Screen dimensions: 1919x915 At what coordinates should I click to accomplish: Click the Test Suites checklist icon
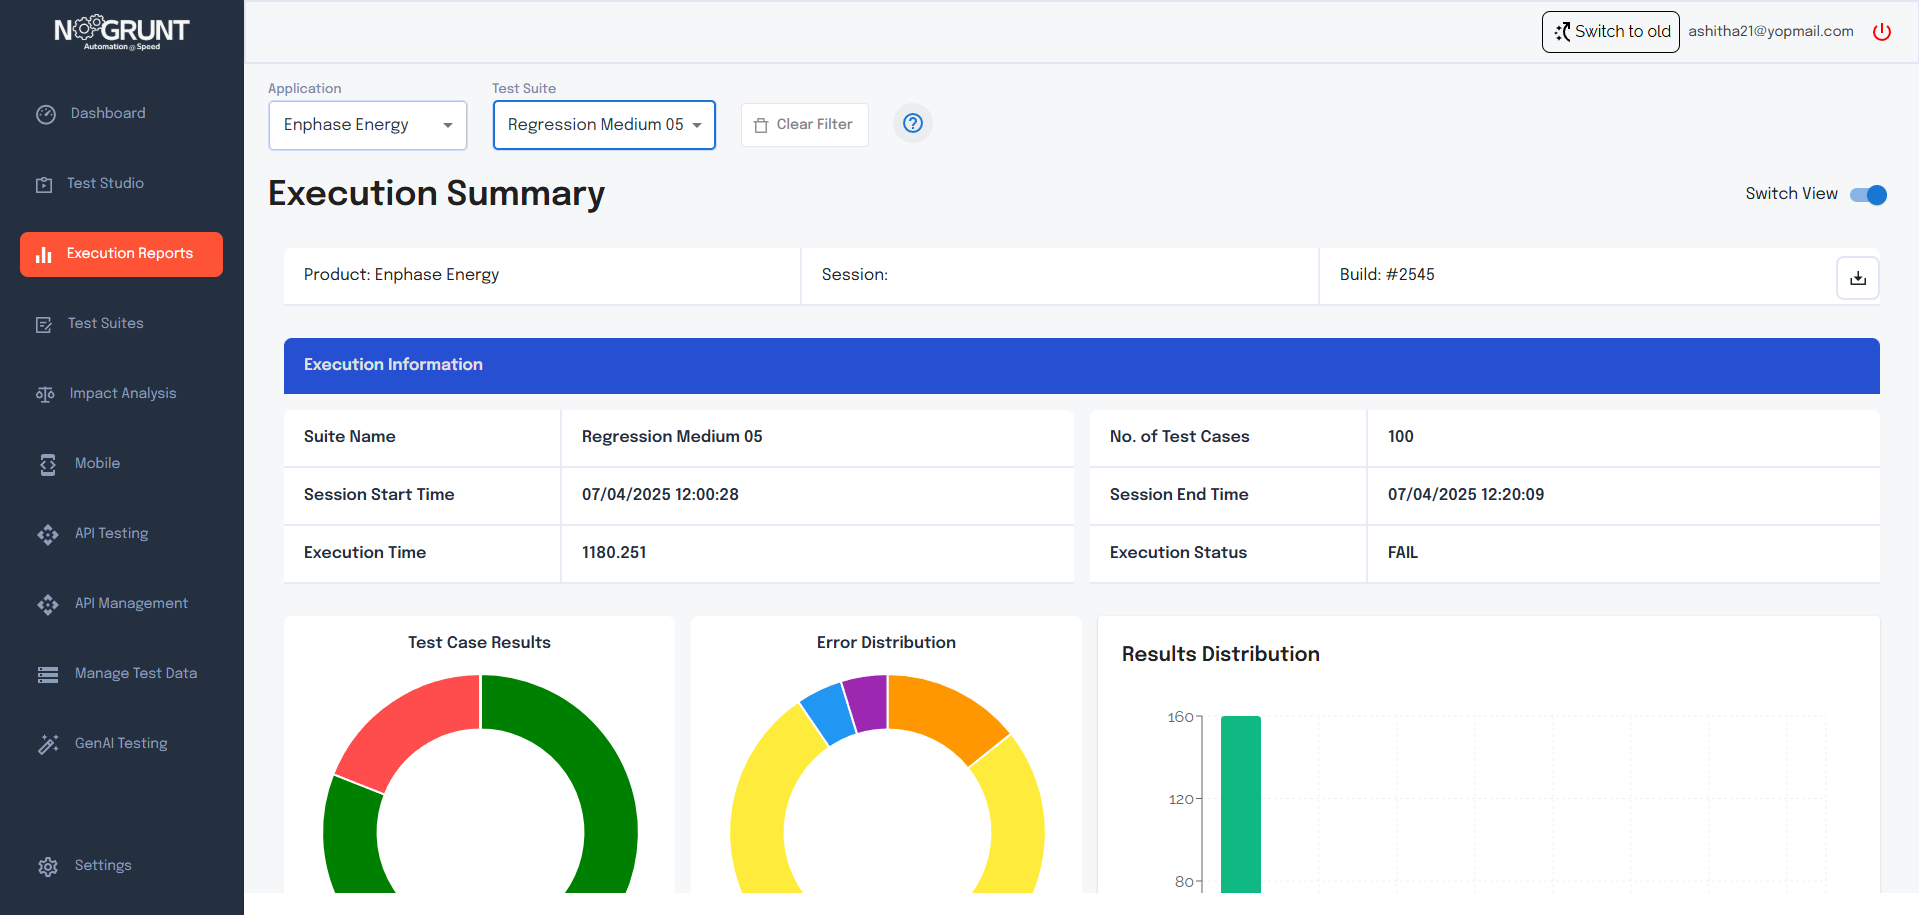pyautogui.click(x=44, y=324)
